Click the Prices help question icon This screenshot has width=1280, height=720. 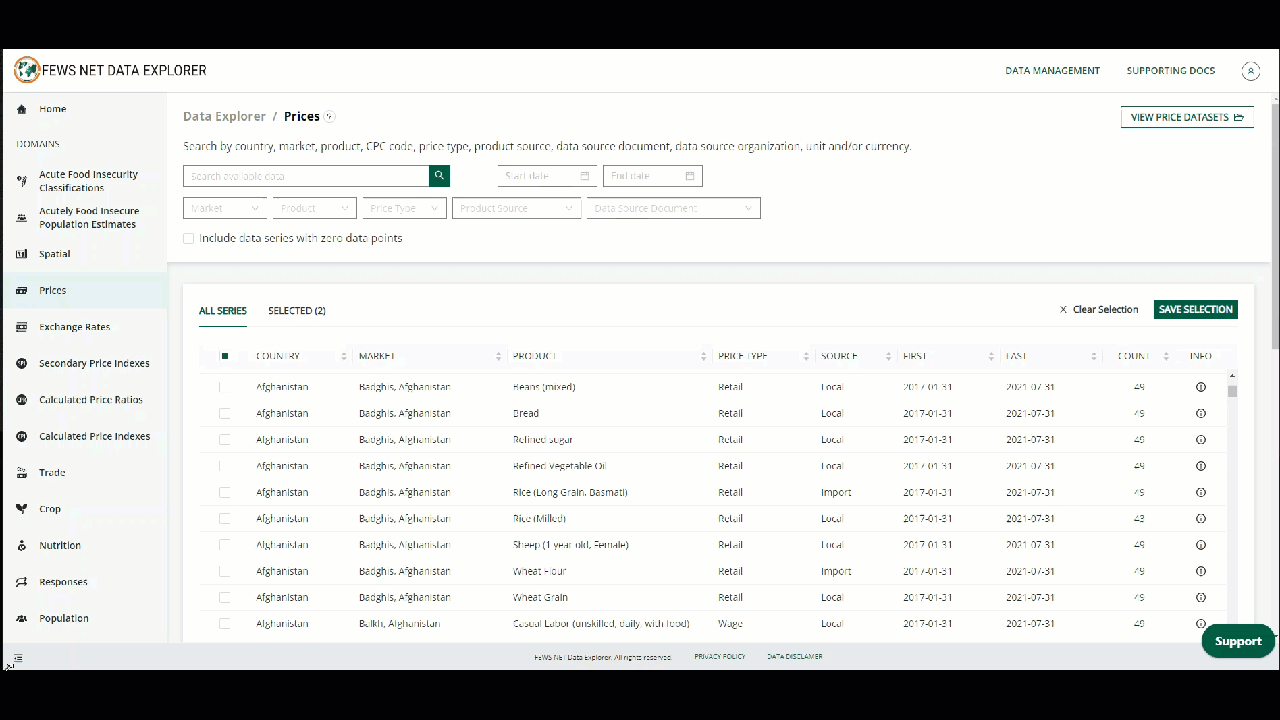click(330, 117)
